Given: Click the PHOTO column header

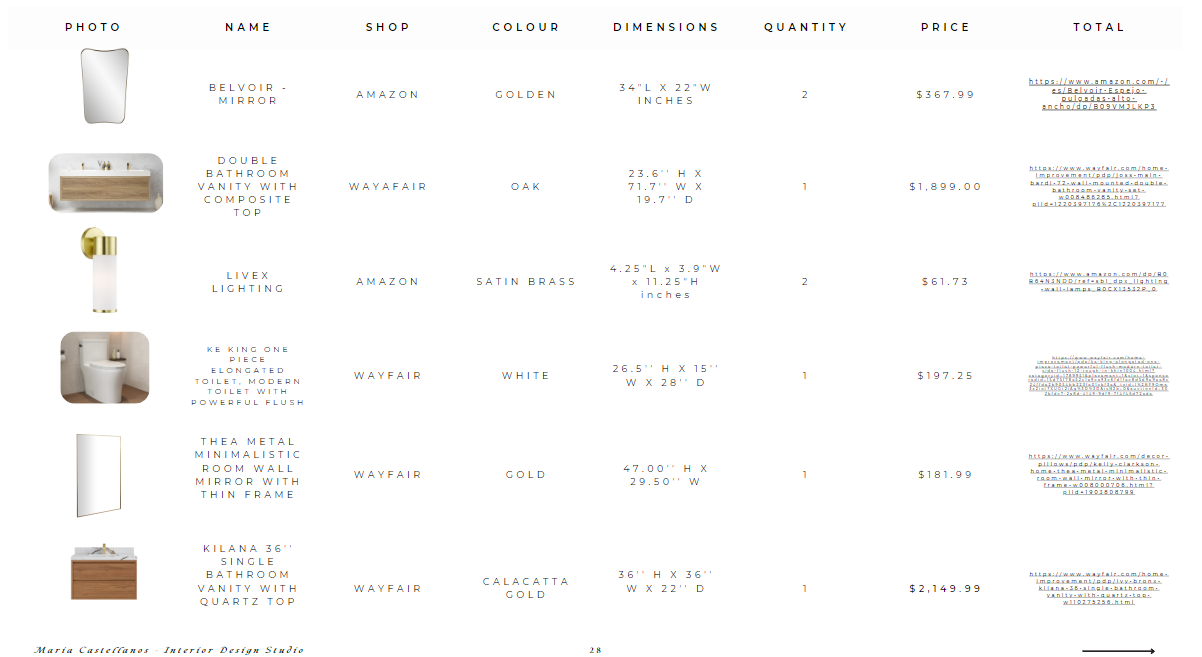Looking at the screenshot, I should (93, 27).
